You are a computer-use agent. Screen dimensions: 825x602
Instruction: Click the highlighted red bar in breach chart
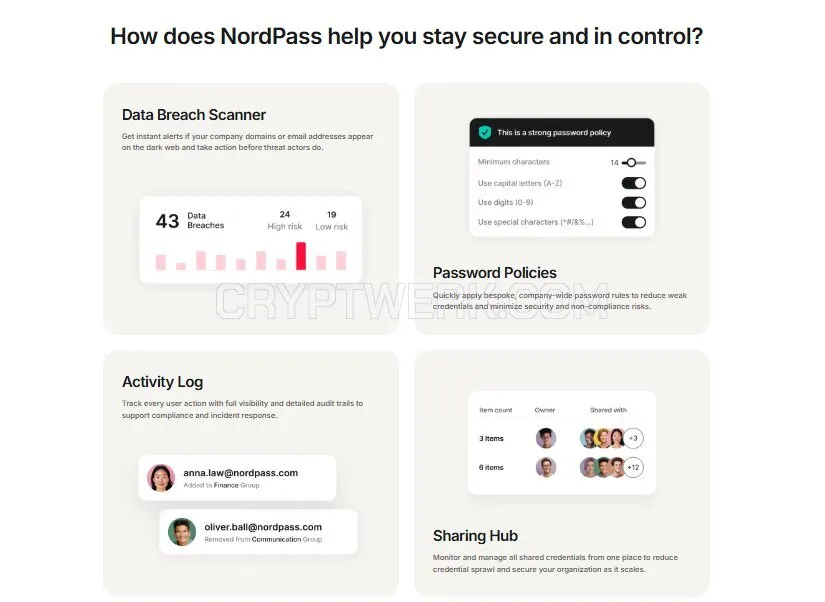coord(301,256)
